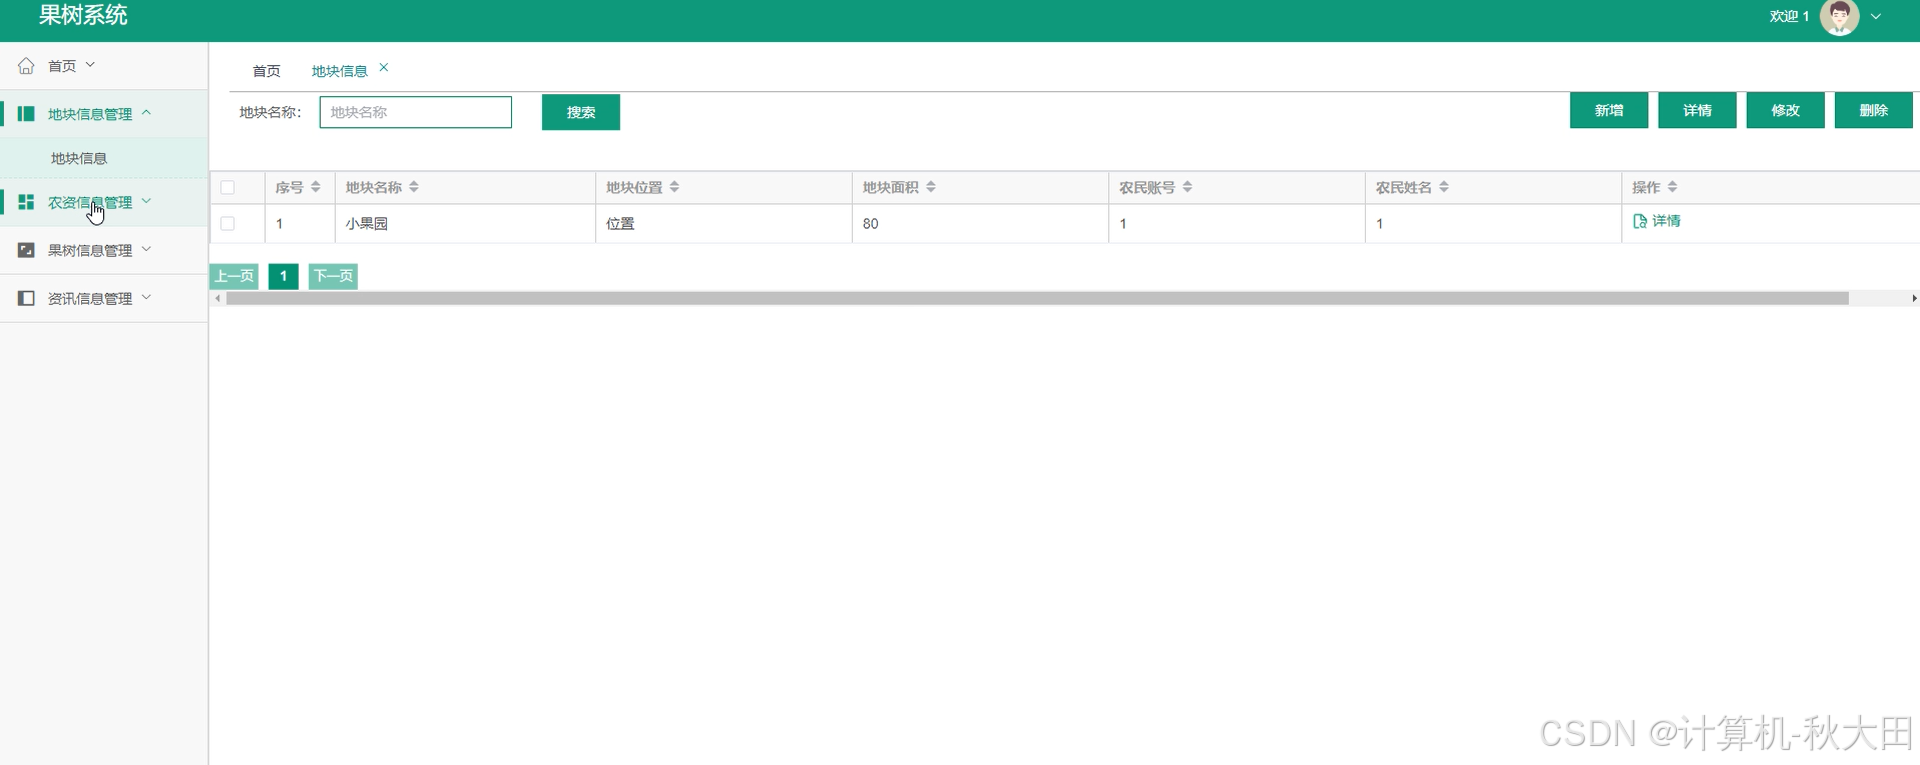Close the 地块信息 tab
Screen dimensions: 1920x765
point(384,68)
